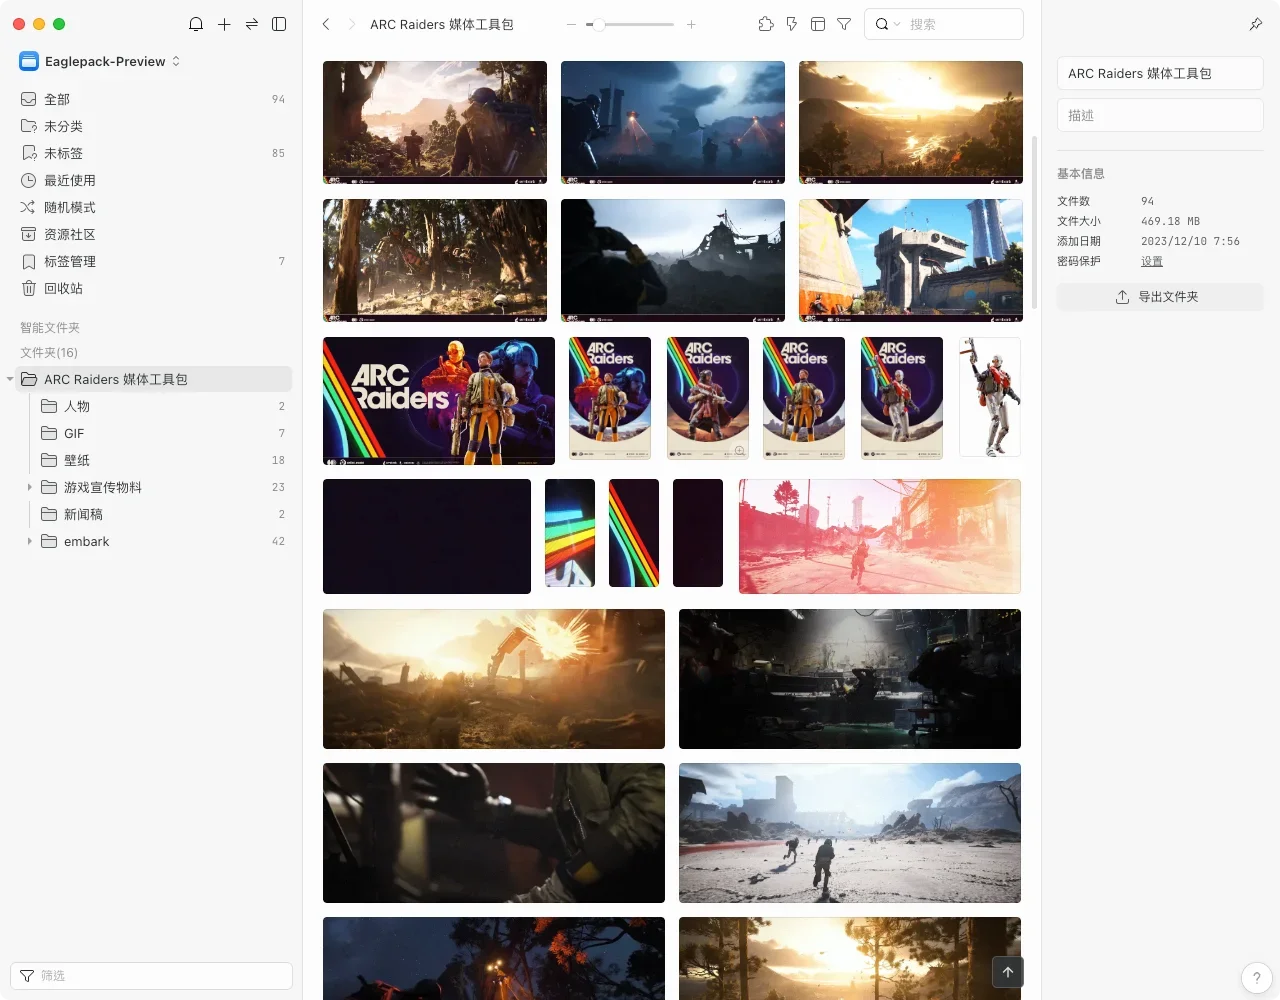Open 标签管理 in the sidebar
The height and width of the screenshot is (1000, 1280).
coord(152,261)
